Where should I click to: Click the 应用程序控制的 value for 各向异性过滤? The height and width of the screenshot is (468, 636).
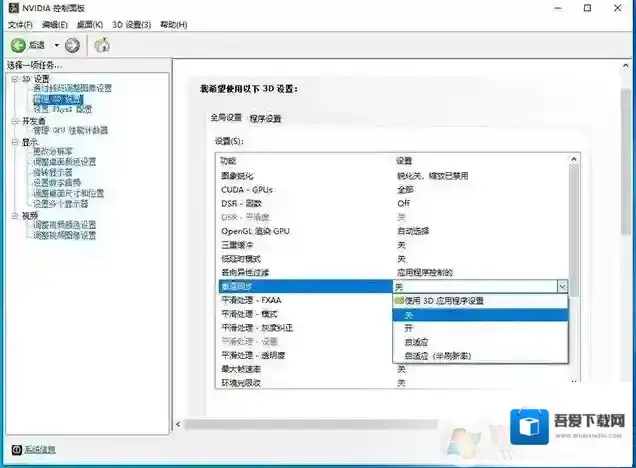tap(425, 273)
